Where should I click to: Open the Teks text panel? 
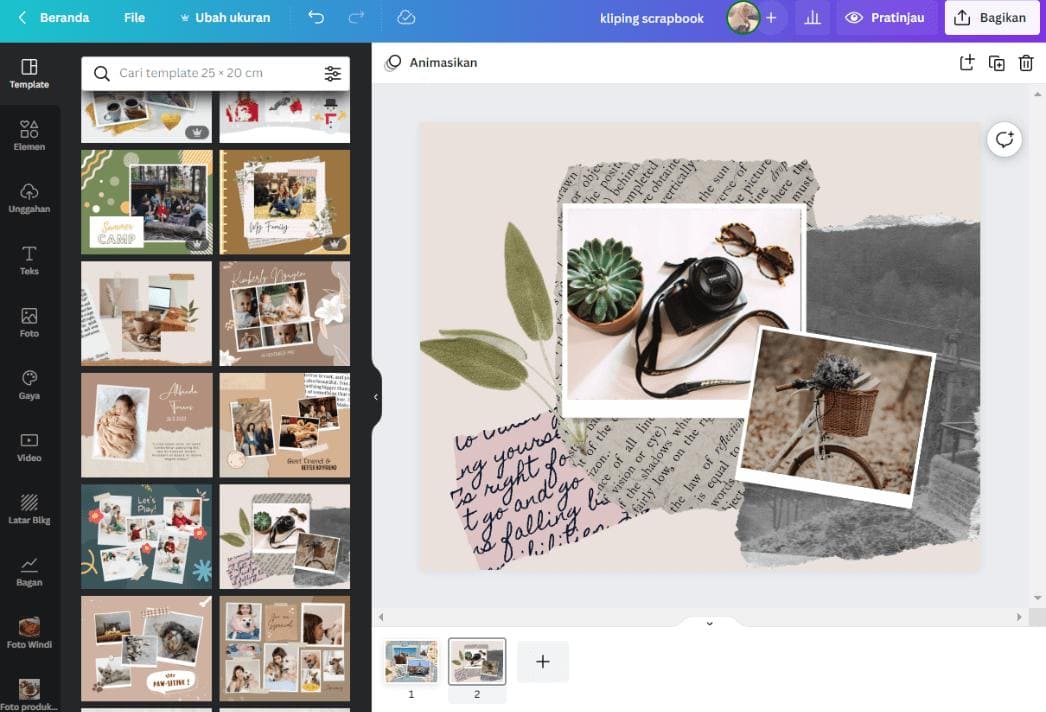point(29,260)
